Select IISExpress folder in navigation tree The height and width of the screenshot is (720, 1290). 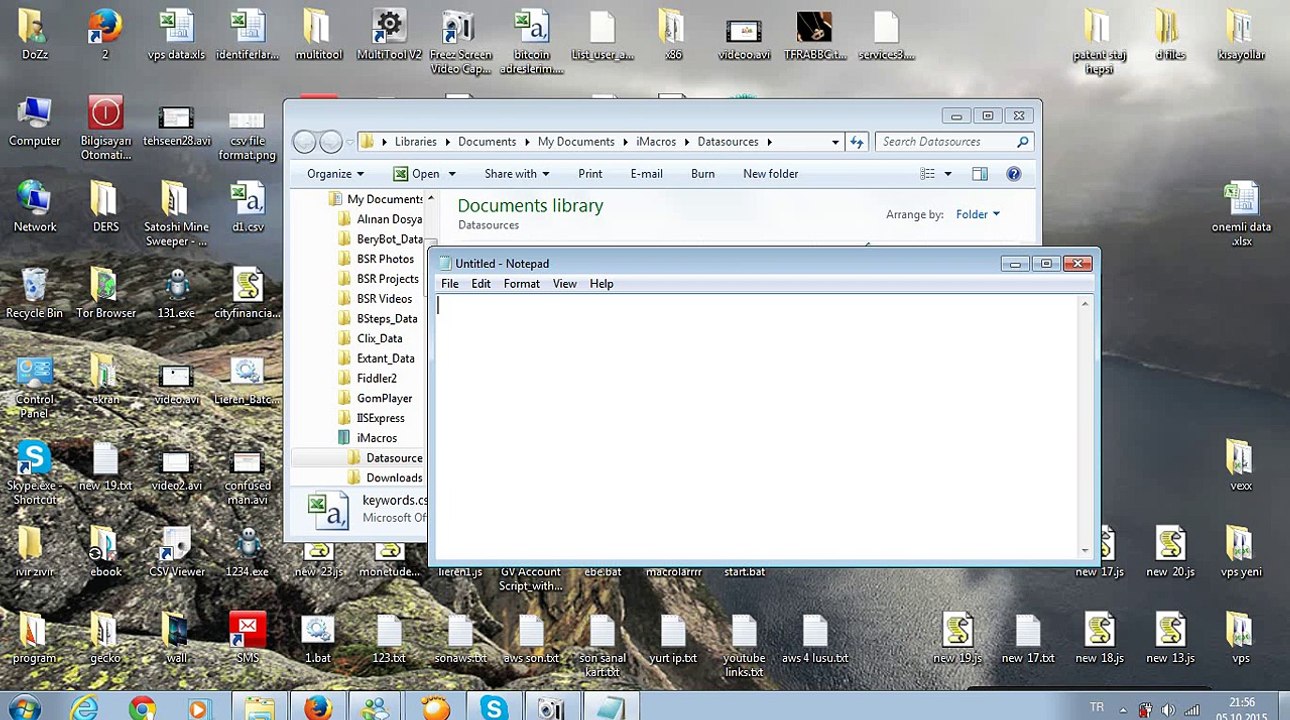pyautogui.click(x=380, y=419)
